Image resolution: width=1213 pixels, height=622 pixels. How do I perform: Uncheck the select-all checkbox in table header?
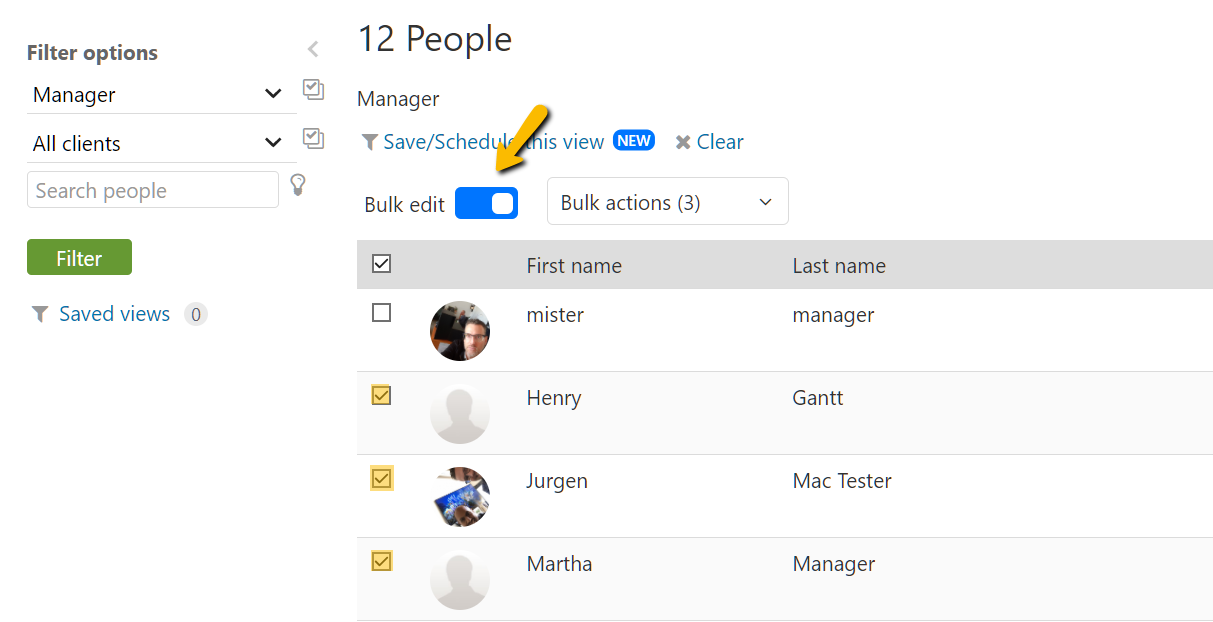tap(381, 264)
